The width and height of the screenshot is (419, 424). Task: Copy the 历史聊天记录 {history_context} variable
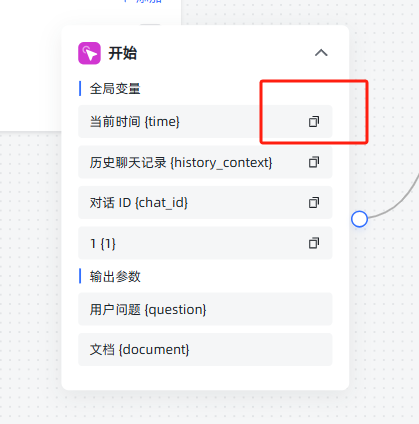coord(314,162)
